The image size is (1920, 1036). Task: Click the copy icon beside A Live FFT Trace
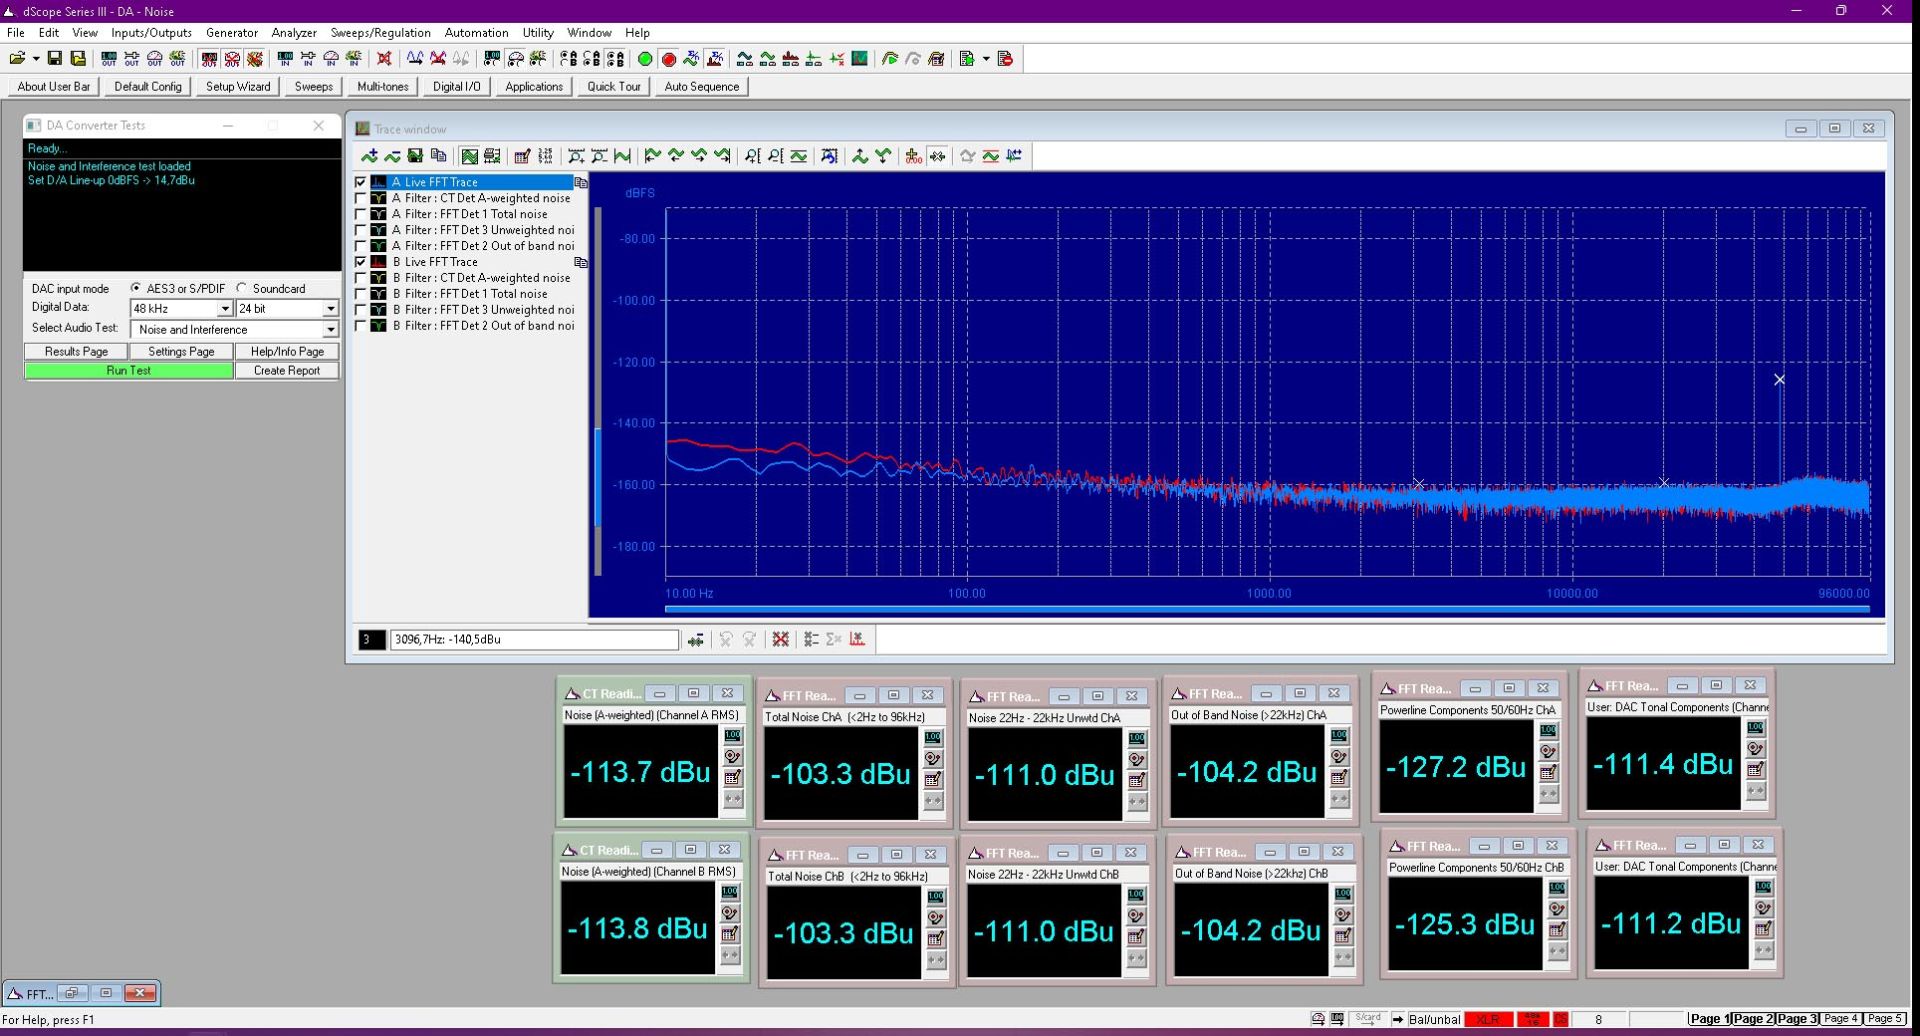580,183
